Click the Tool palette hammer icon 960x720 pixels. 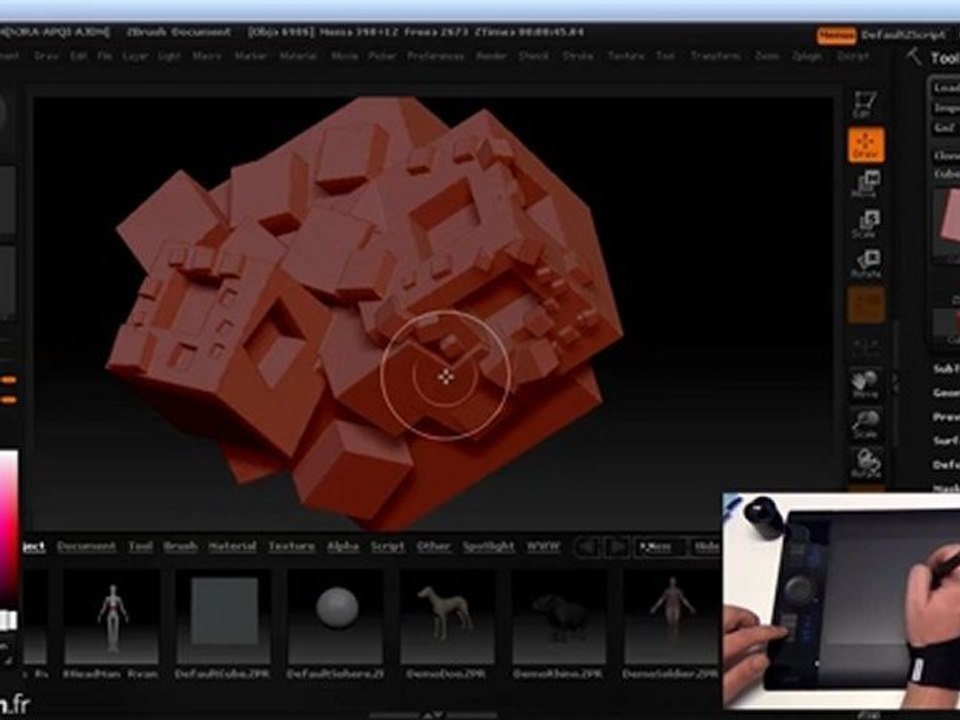click(913, 56)
